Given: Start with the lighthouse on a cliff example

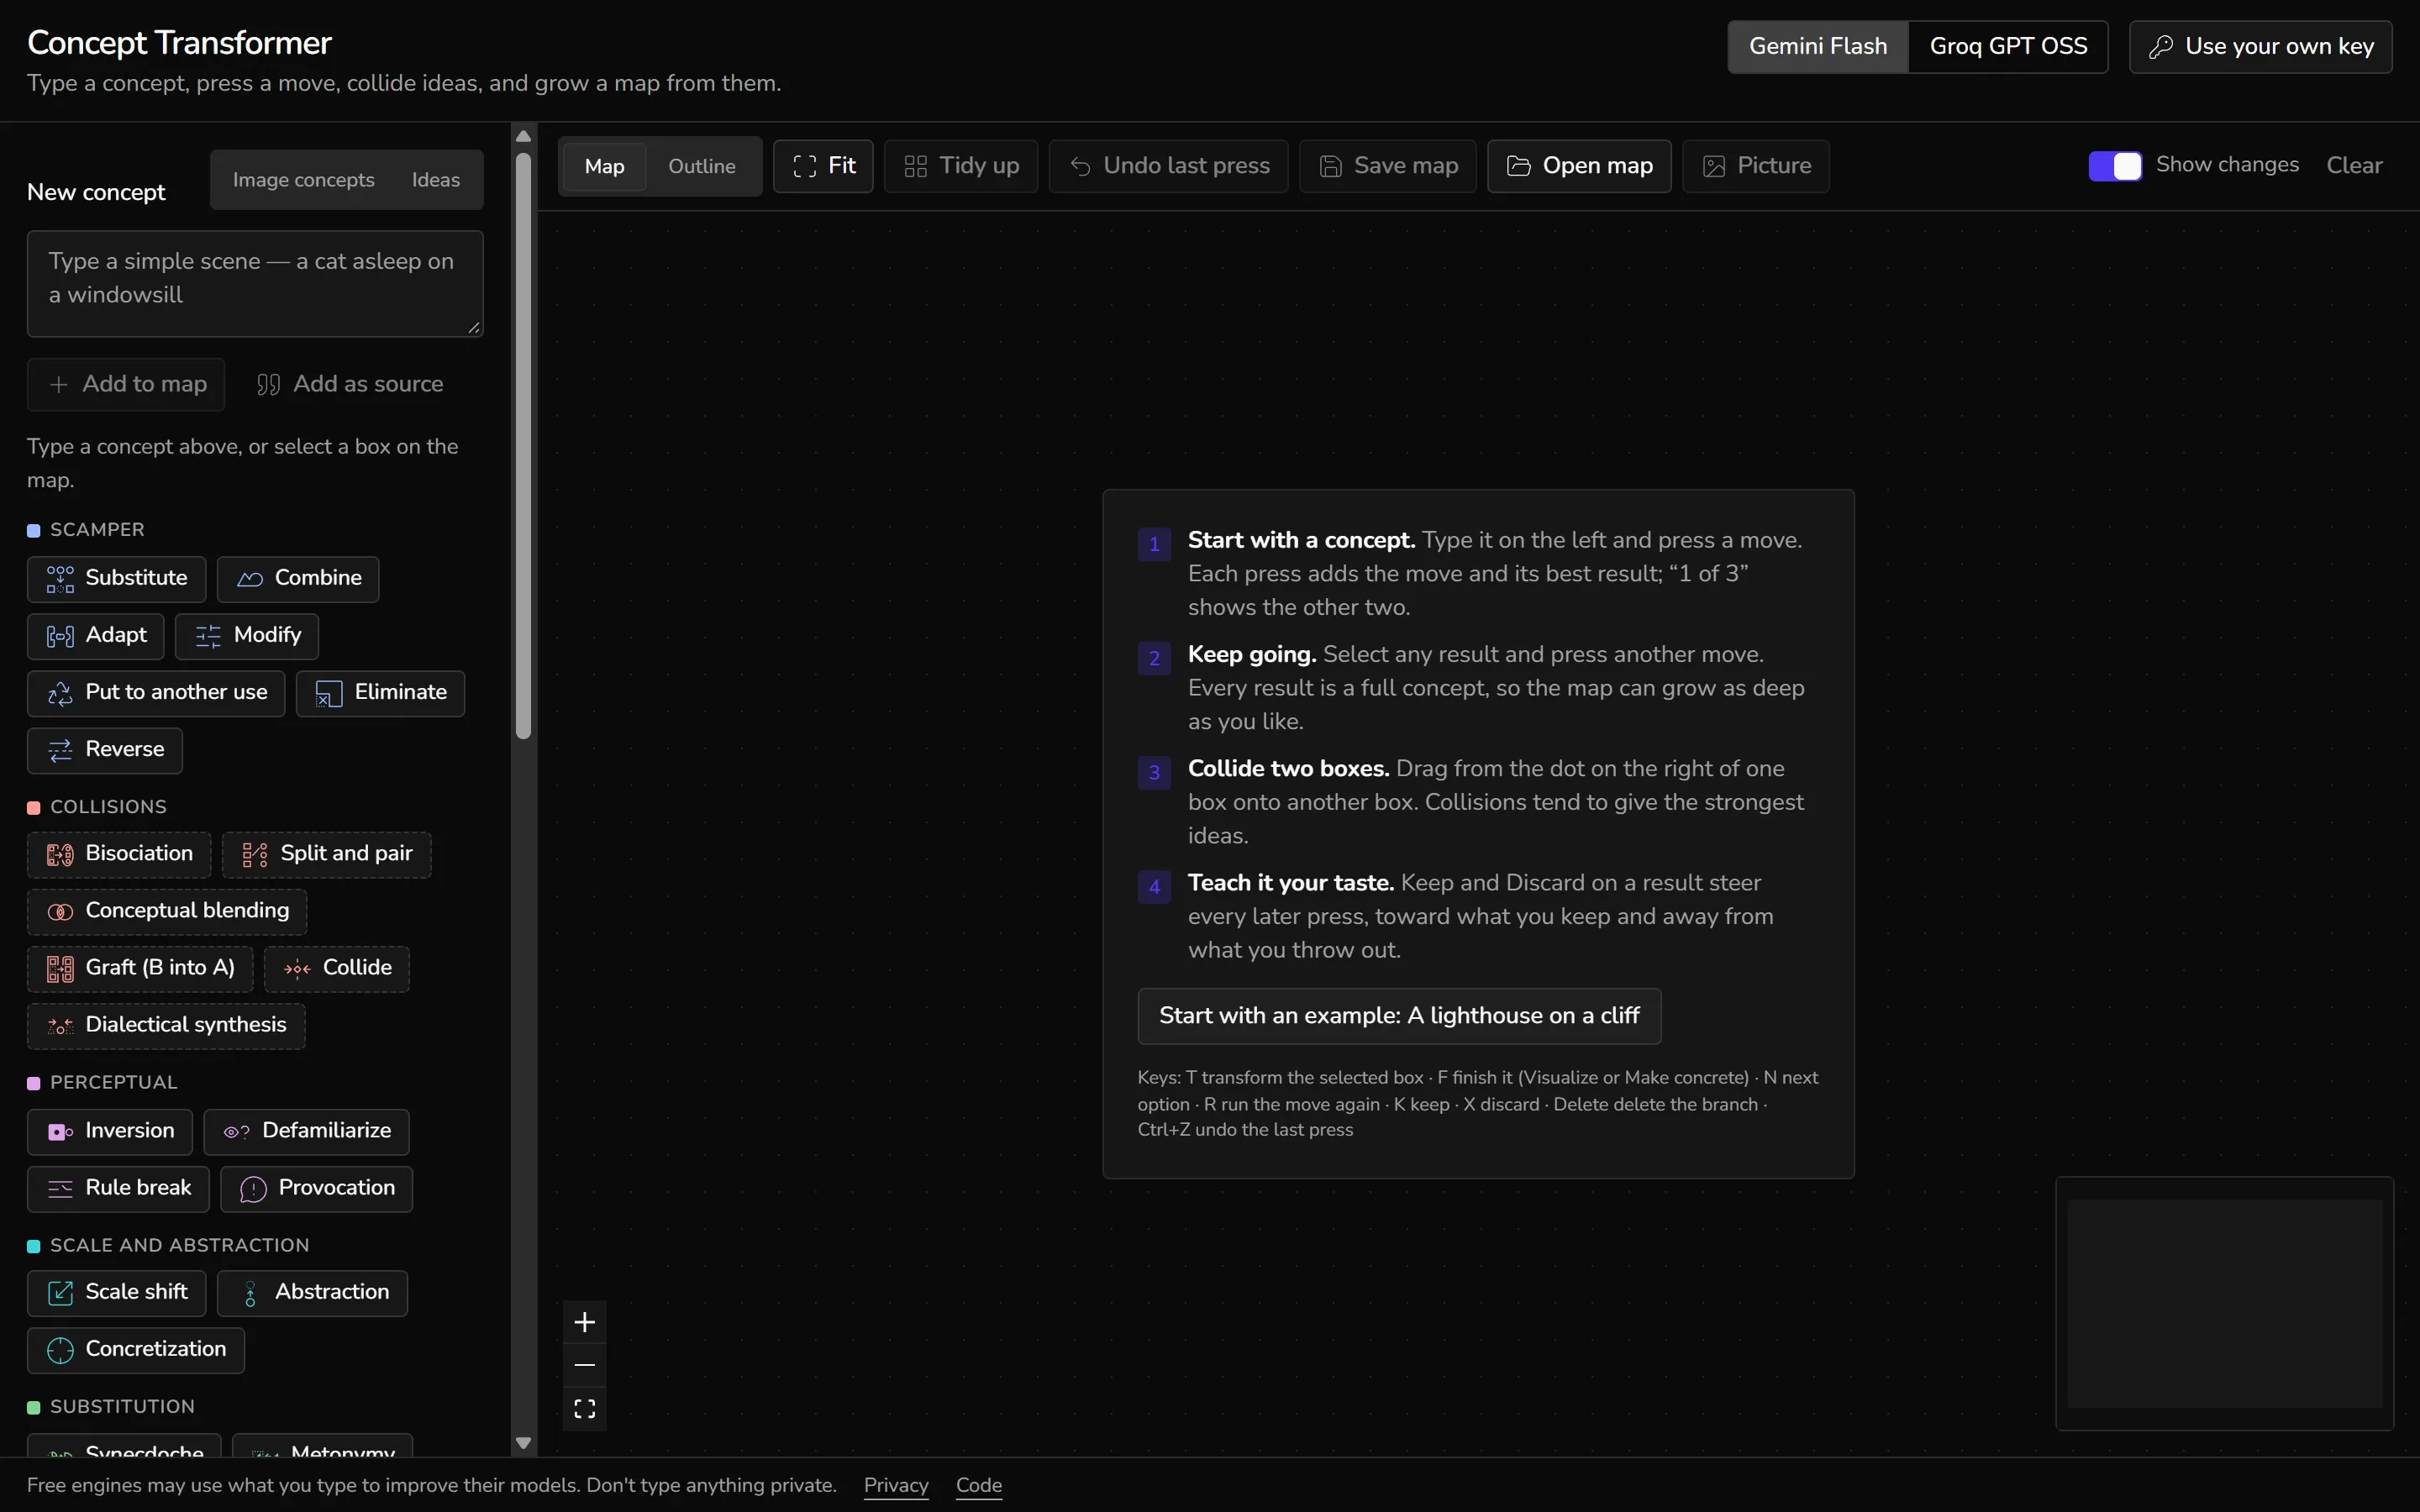Looking at the screenshot, I should coord(1399,1016).
